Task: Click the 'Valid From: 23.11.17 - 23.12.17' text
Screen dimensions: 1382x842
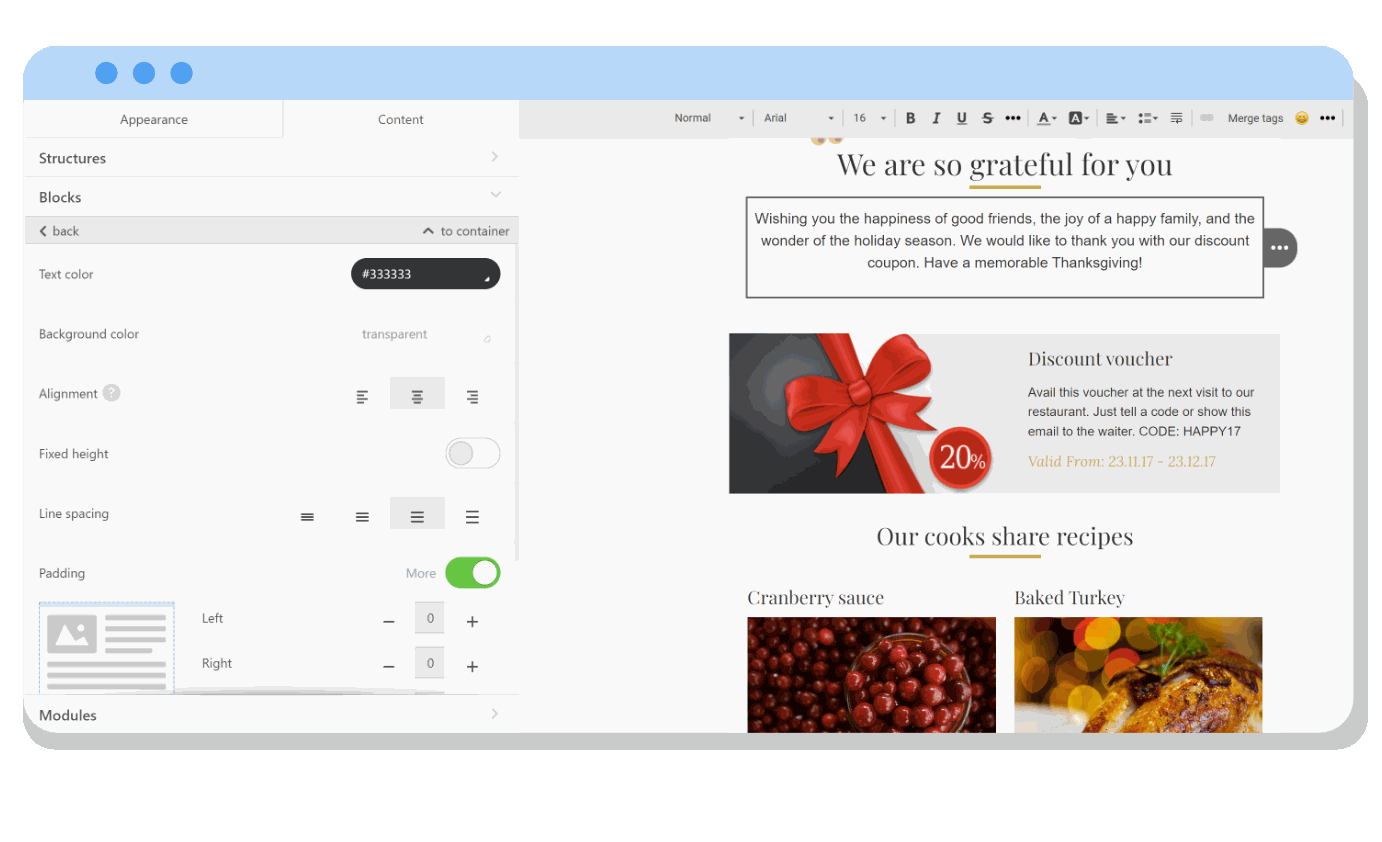Action: [x=1121, y=462]
